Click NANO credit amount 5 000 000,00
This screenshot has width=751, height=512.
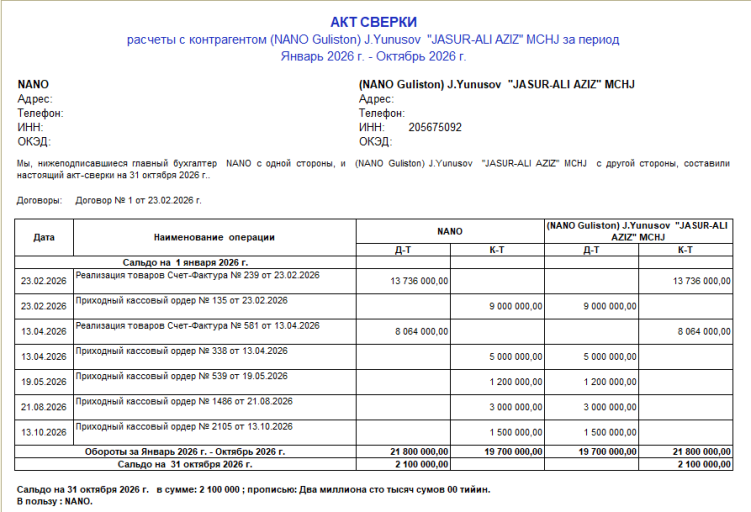coord(516,357)
